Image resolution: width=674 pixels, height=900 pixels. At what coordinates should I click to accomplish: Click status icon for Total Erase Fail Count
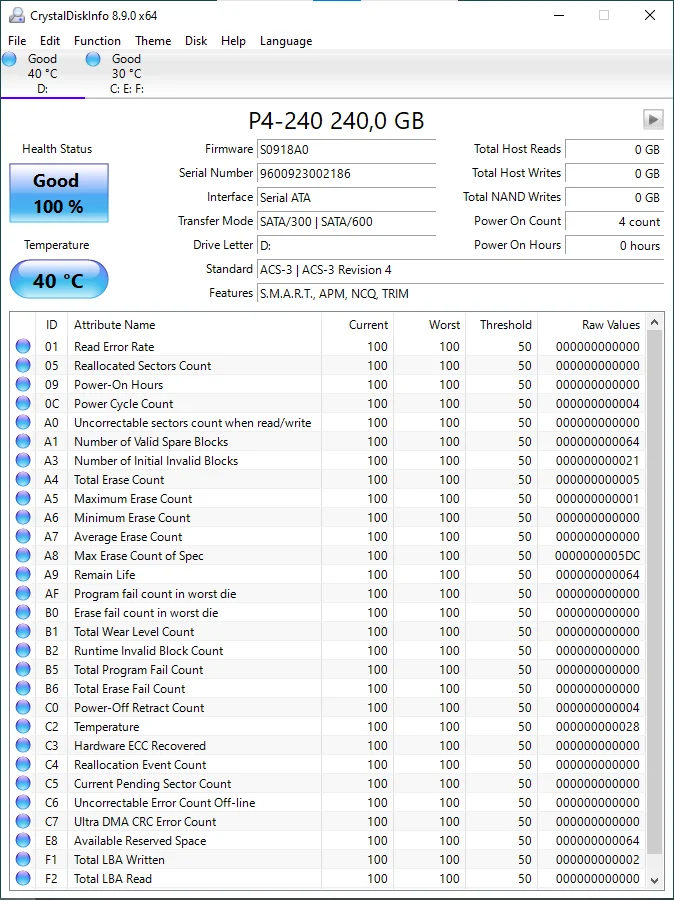23,688
